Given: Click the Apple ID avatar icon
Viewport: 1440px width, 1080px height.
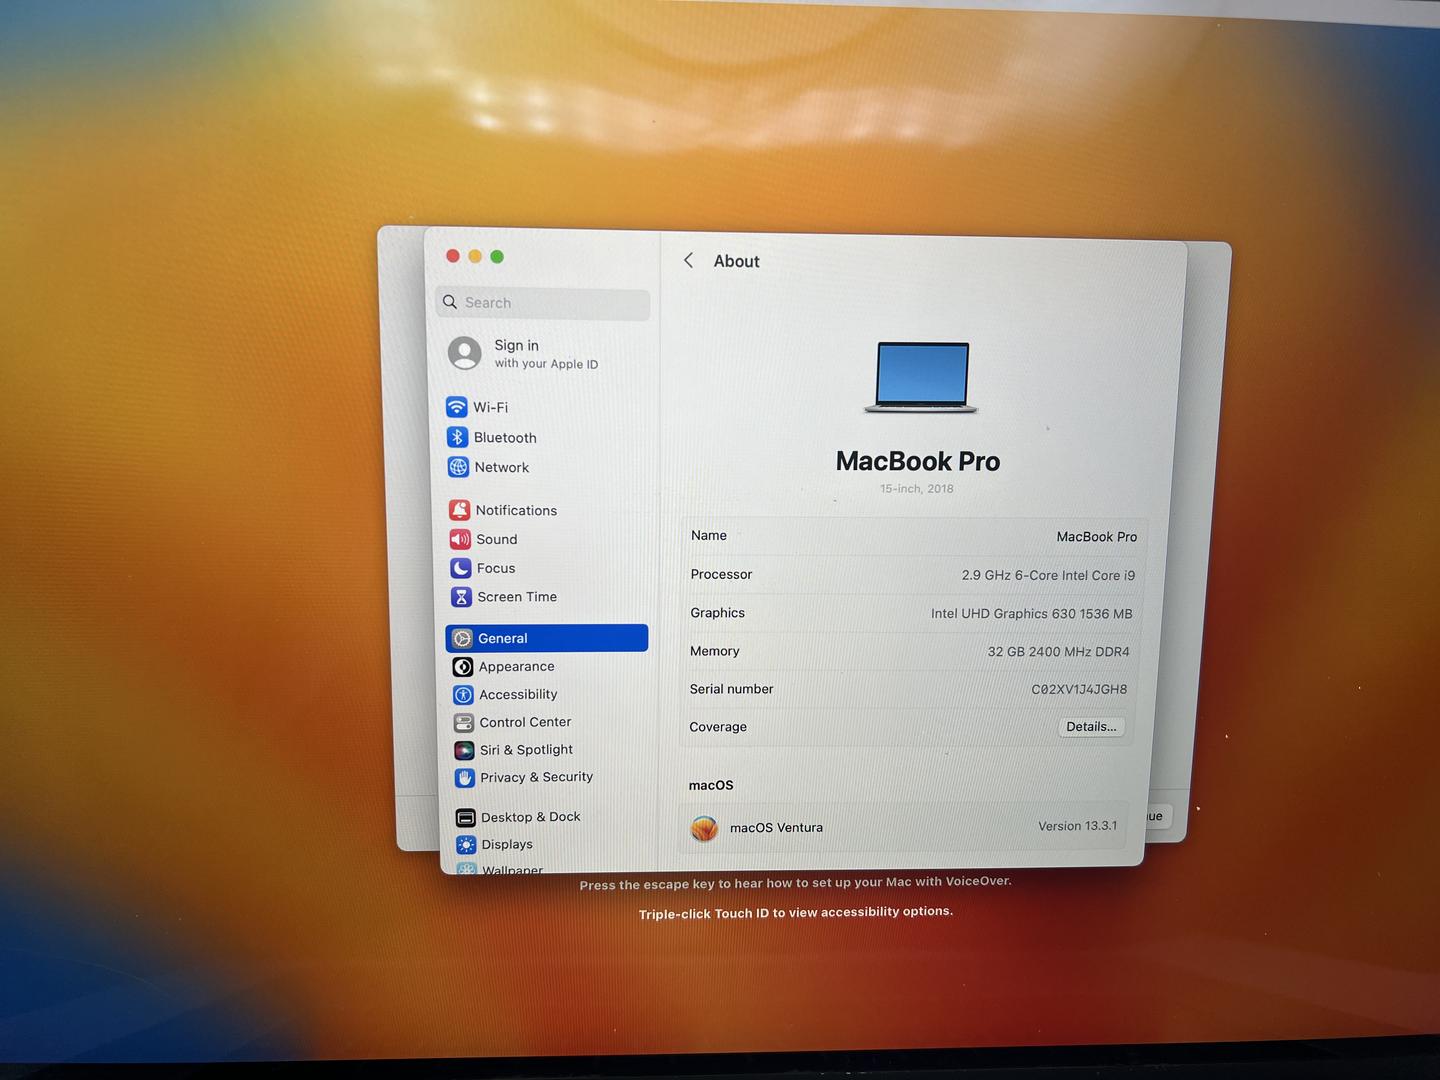Looking at the screenshot, I should tap(464, 353).
